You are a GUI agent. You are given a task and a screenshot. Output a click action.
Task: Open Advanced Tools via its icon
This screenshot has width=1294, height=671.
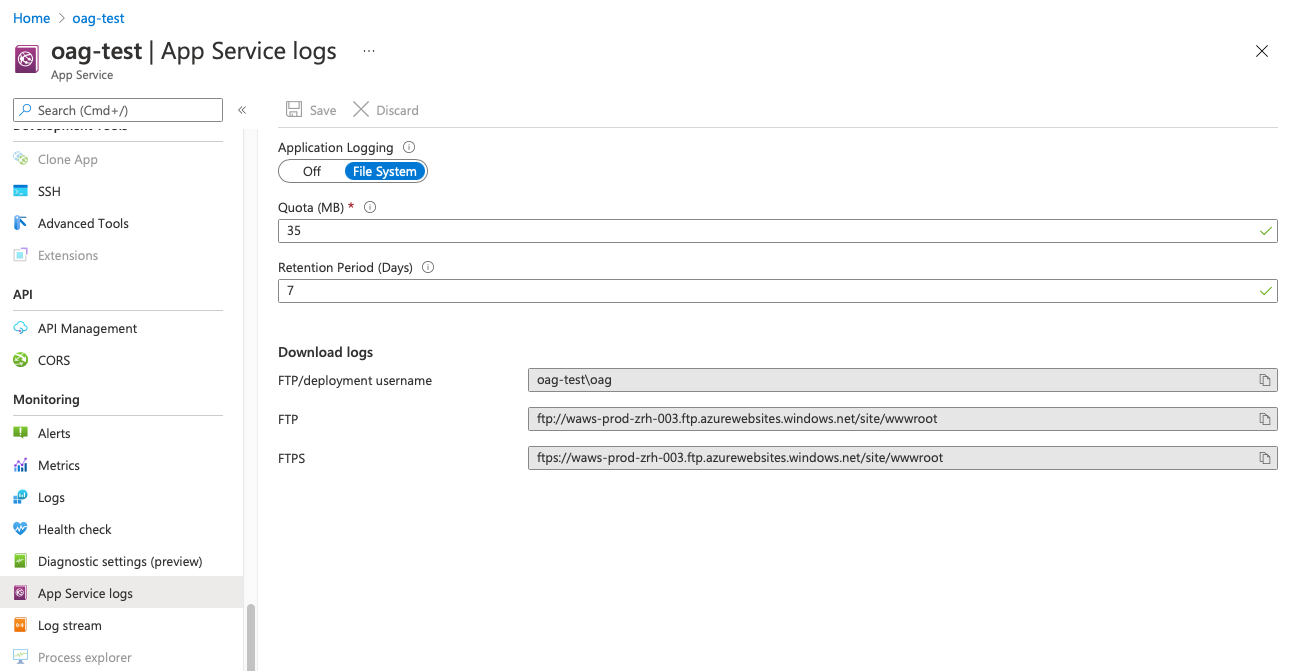[20, 223]
